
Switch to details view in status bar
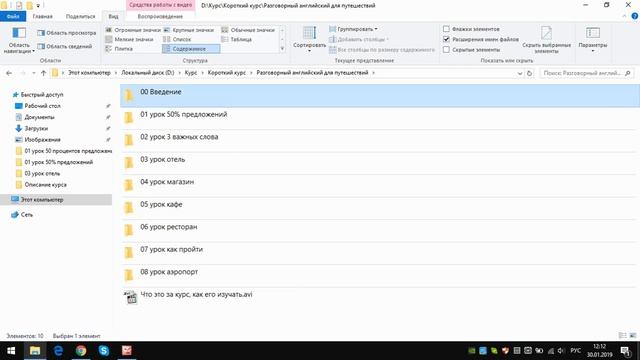[x=622, y=336]
